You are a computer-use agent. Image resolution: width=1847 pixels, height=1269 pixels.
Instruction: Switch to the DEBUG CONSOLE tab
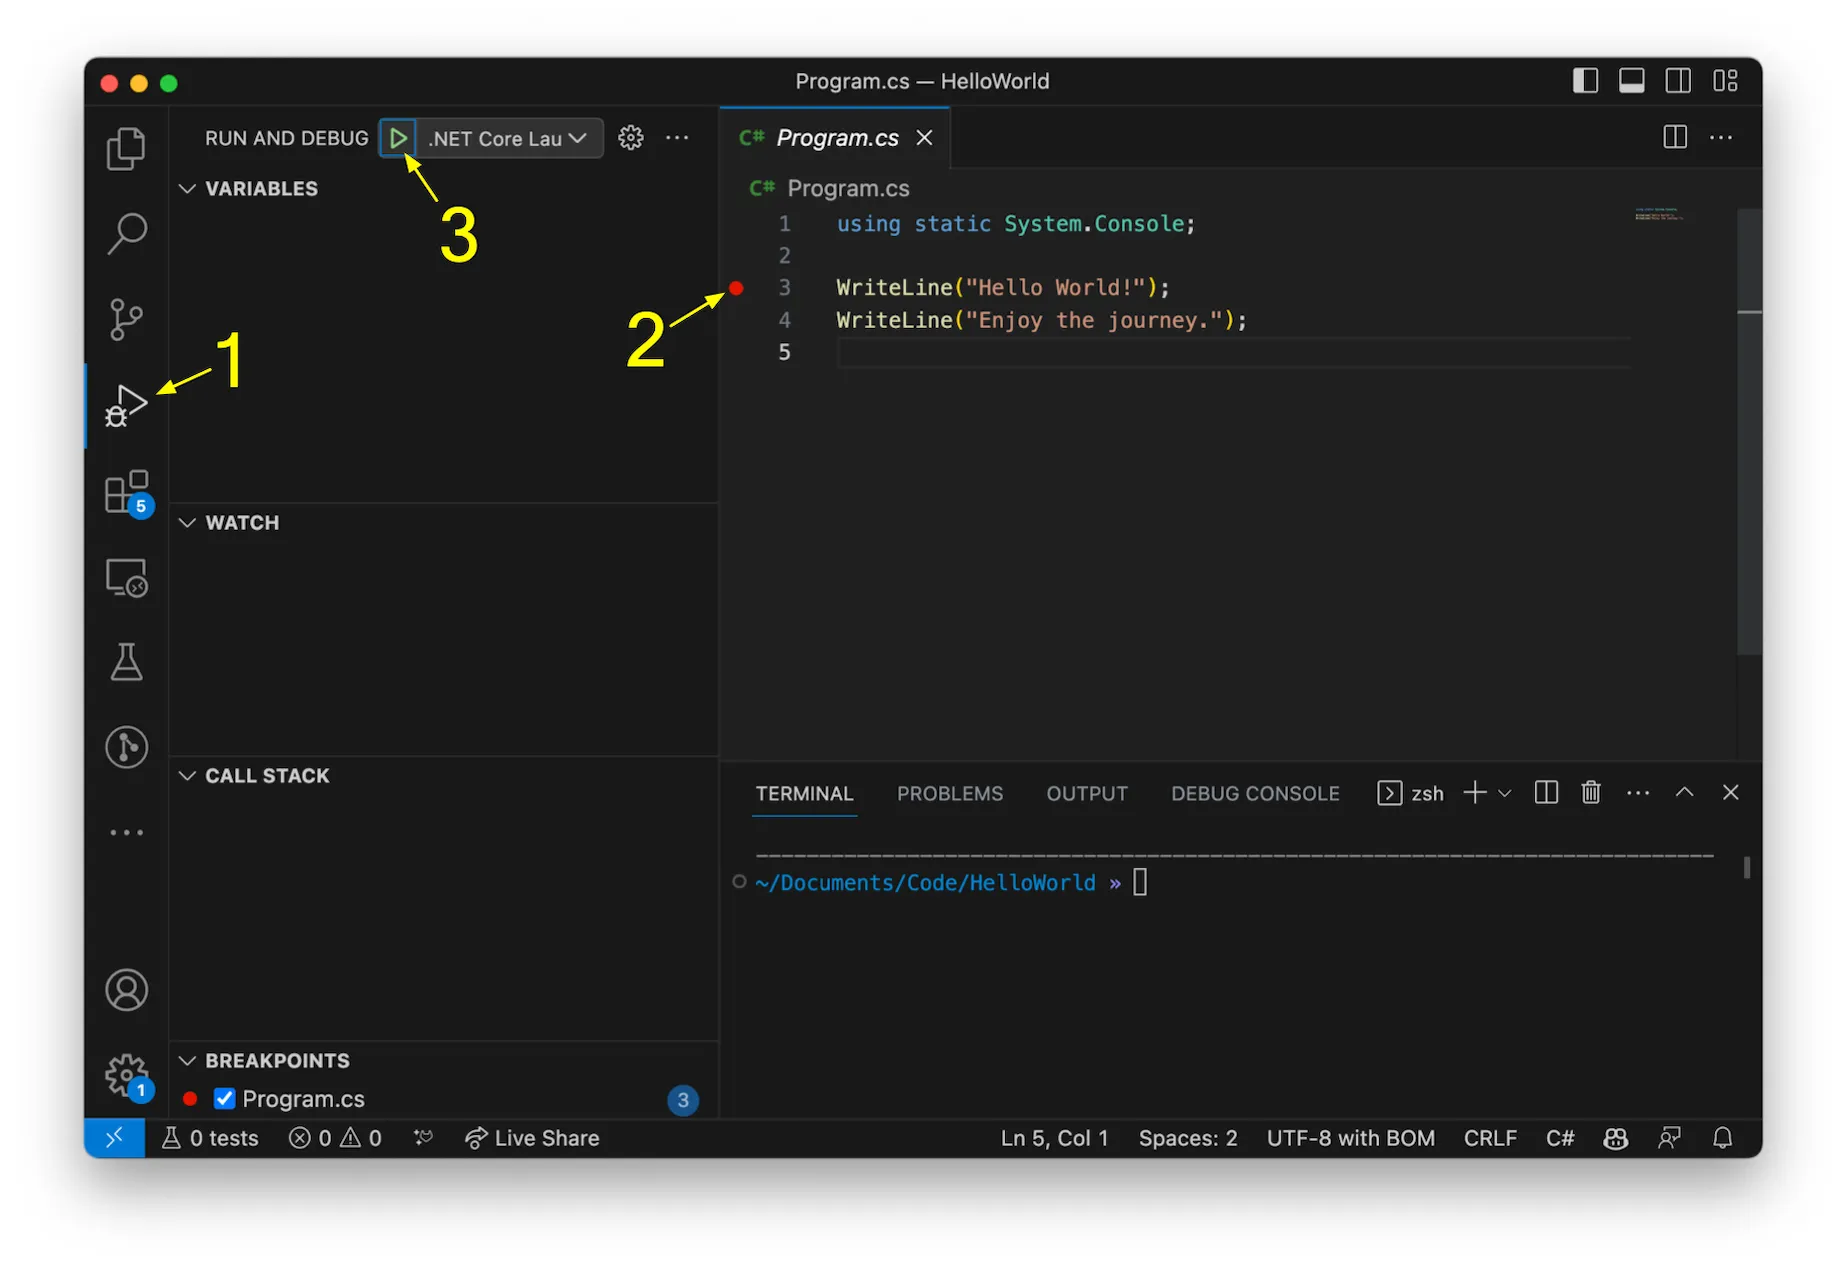[1255, 793]
